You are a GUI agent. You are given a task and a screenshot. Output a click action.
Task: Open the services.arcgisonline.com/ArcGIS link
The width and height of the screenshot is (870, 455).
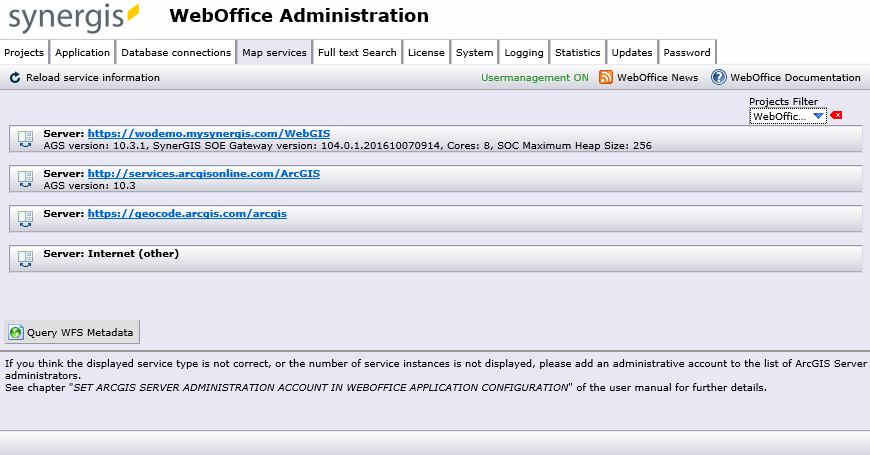pyautogui.click(x=204, y=174)
